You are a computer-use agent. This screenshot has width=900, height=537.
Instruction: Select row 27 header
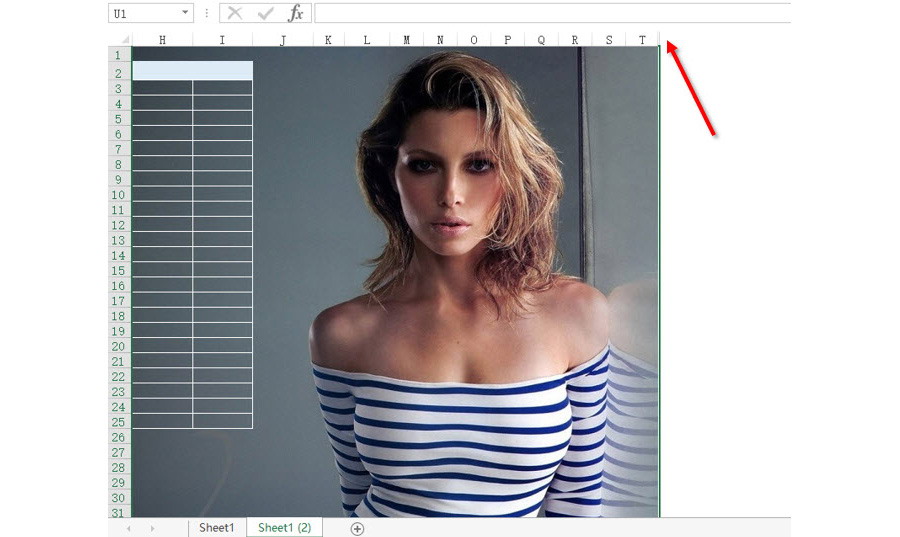[119, 452]
